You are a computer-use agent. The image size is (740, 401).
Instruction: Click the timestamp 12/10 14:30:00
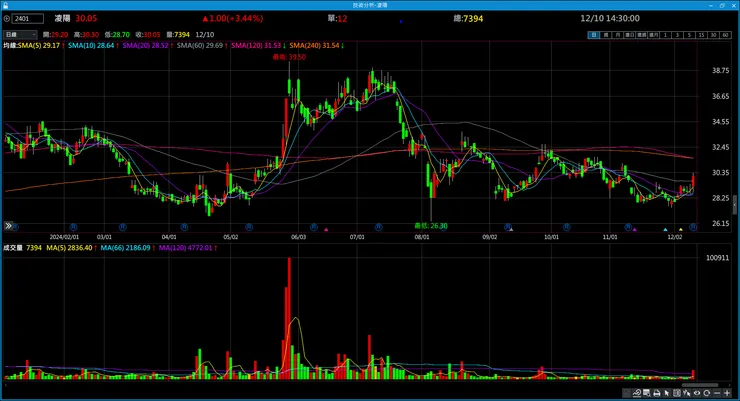click(x=610, y=18)
